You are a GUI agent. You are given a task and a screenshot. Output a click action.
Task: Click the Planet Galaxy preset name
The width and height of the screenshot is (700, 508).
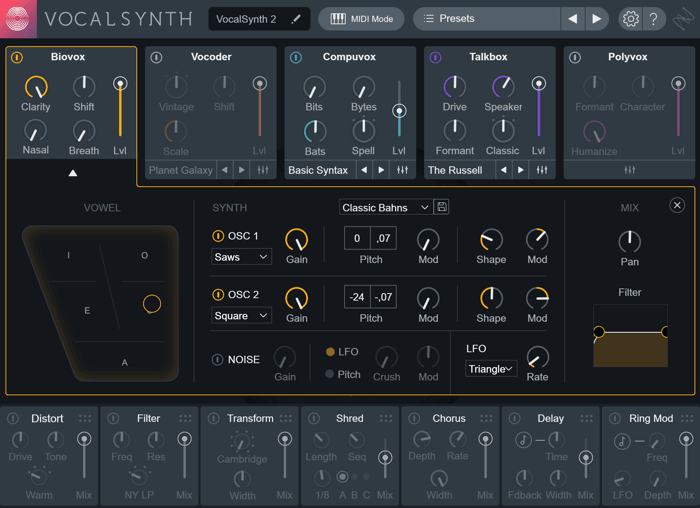(180, 170)
